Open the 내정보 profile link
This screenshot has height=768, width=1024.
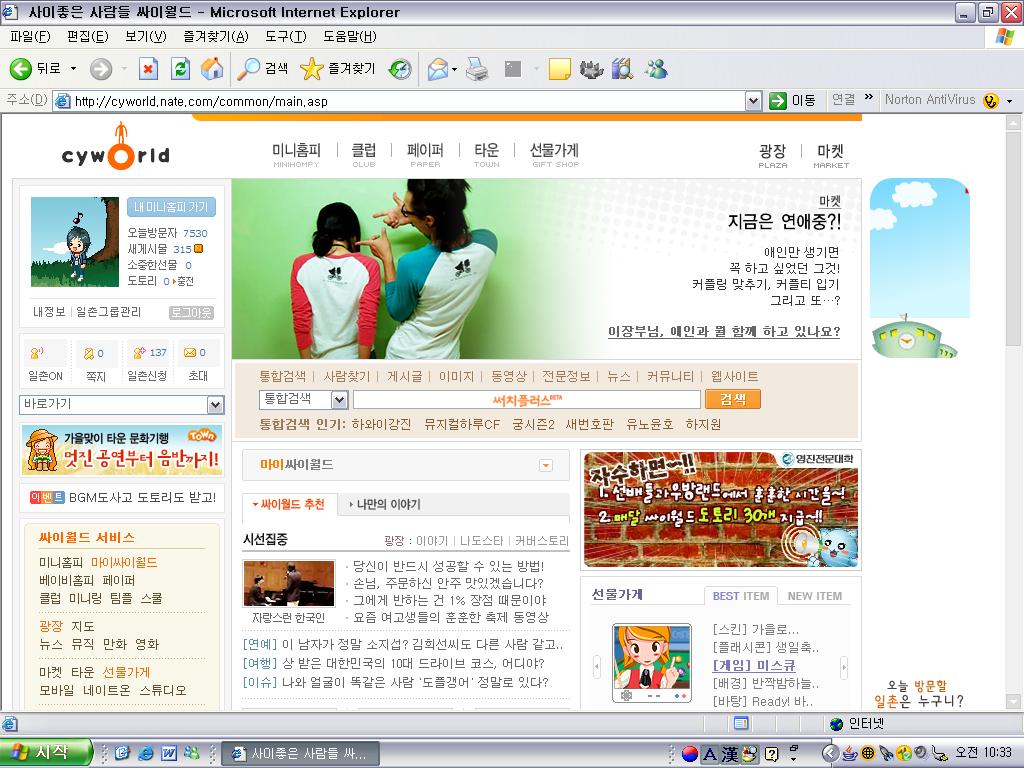(x=49, y=312)
